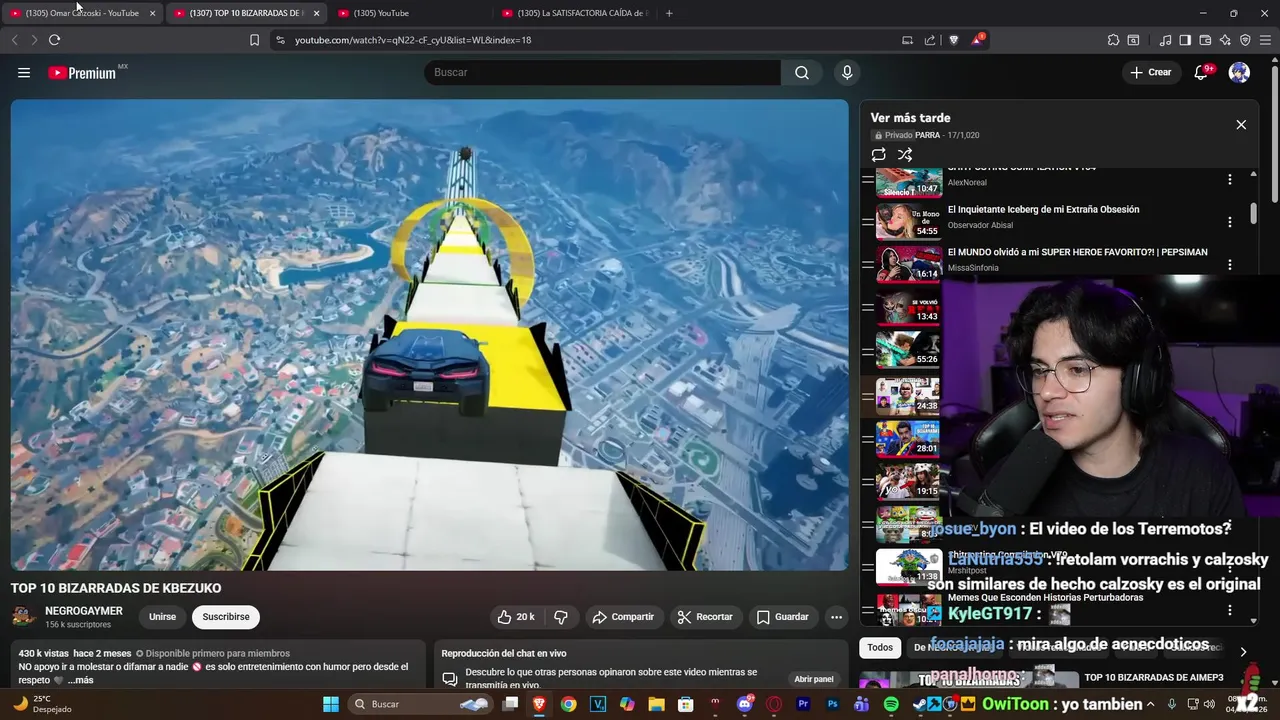Open options for AlexNoreal video entry
The width and height of the screenshot is (1280, 720).
pyautogui.click(x=1230, y=179)
